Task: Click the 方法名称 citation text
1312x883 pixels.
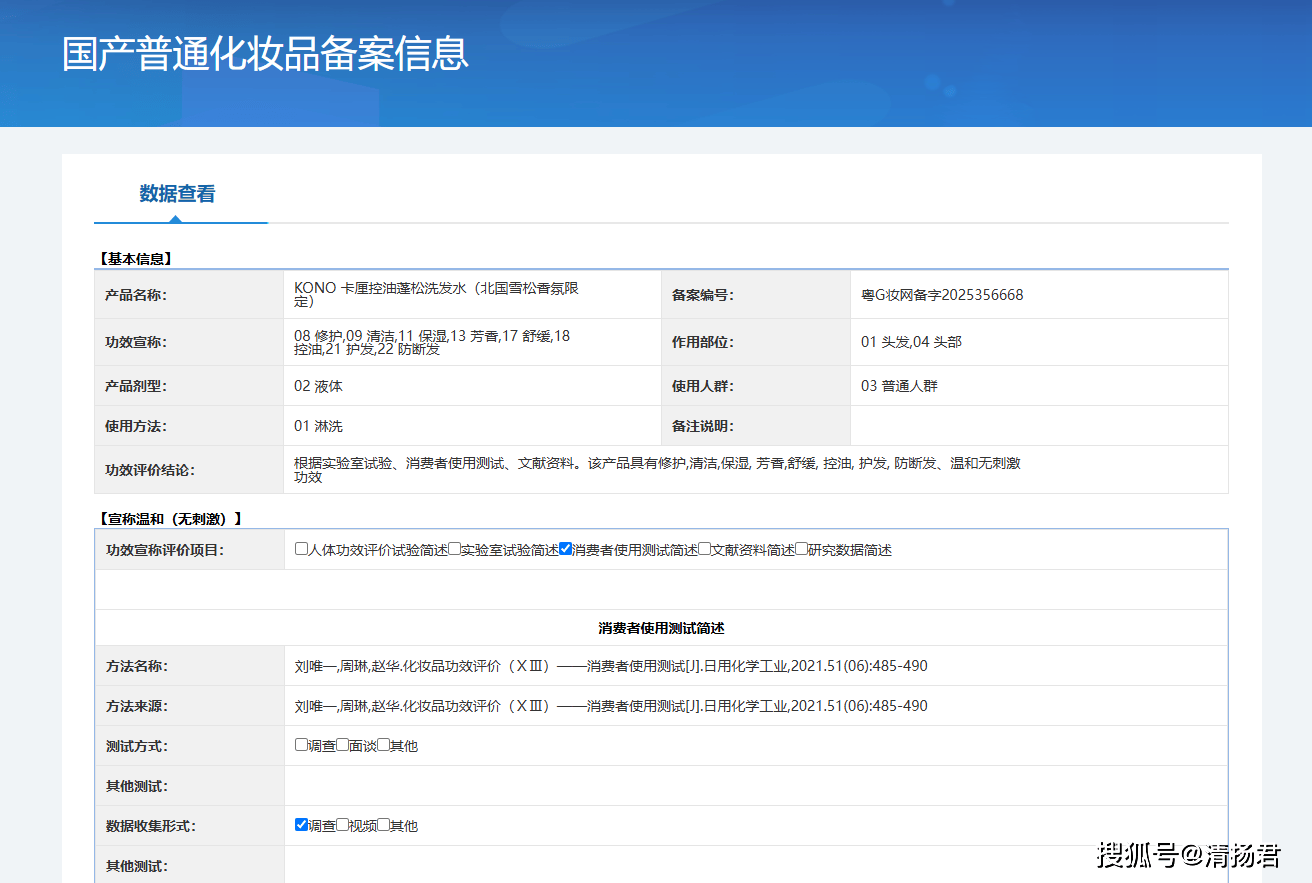Action: (x=611, y=666)
